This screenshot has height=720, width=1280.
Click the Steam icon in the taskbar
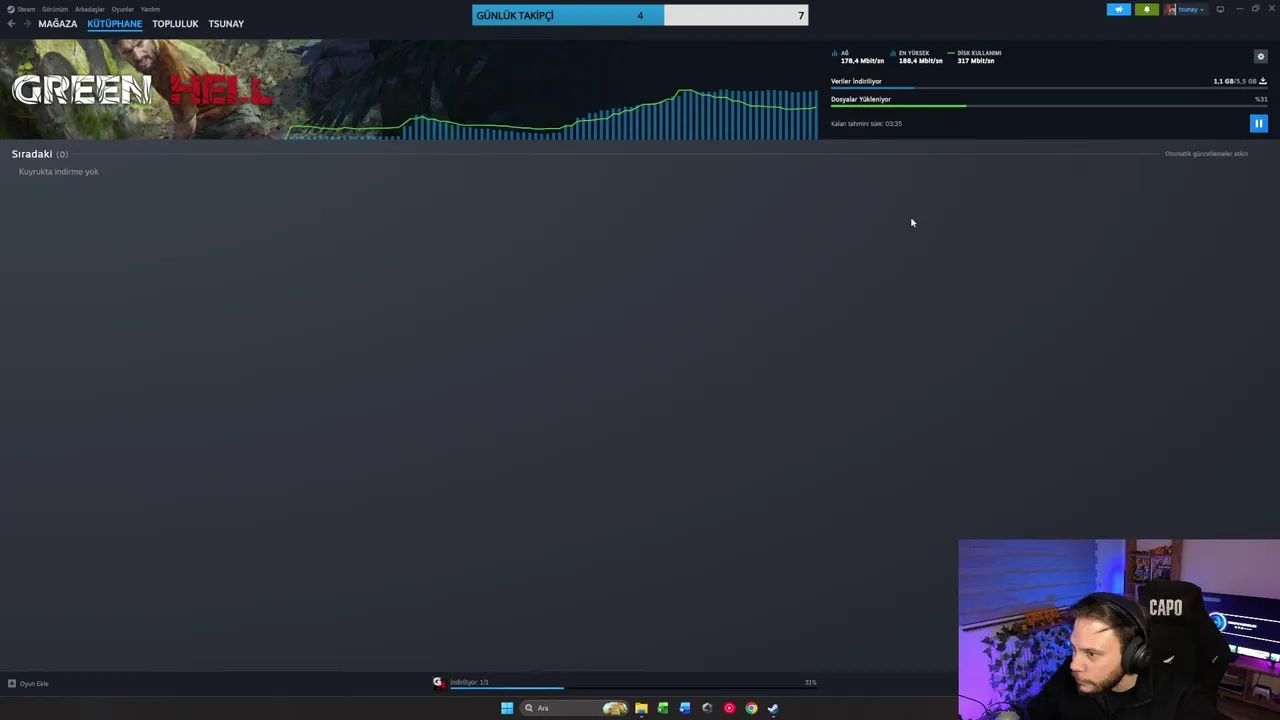coord(773,708)
